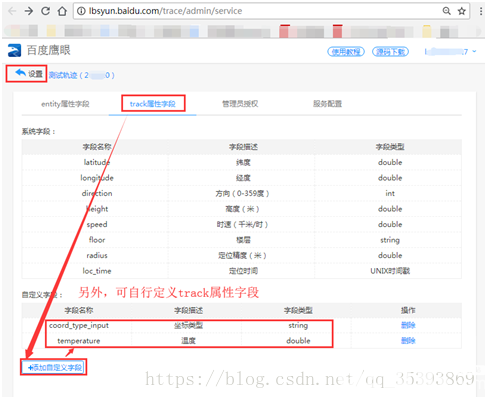The height and width of the screenshot is (399, 487).
Task: Expand the account dropdown arrow
Action: pos(474,51)
